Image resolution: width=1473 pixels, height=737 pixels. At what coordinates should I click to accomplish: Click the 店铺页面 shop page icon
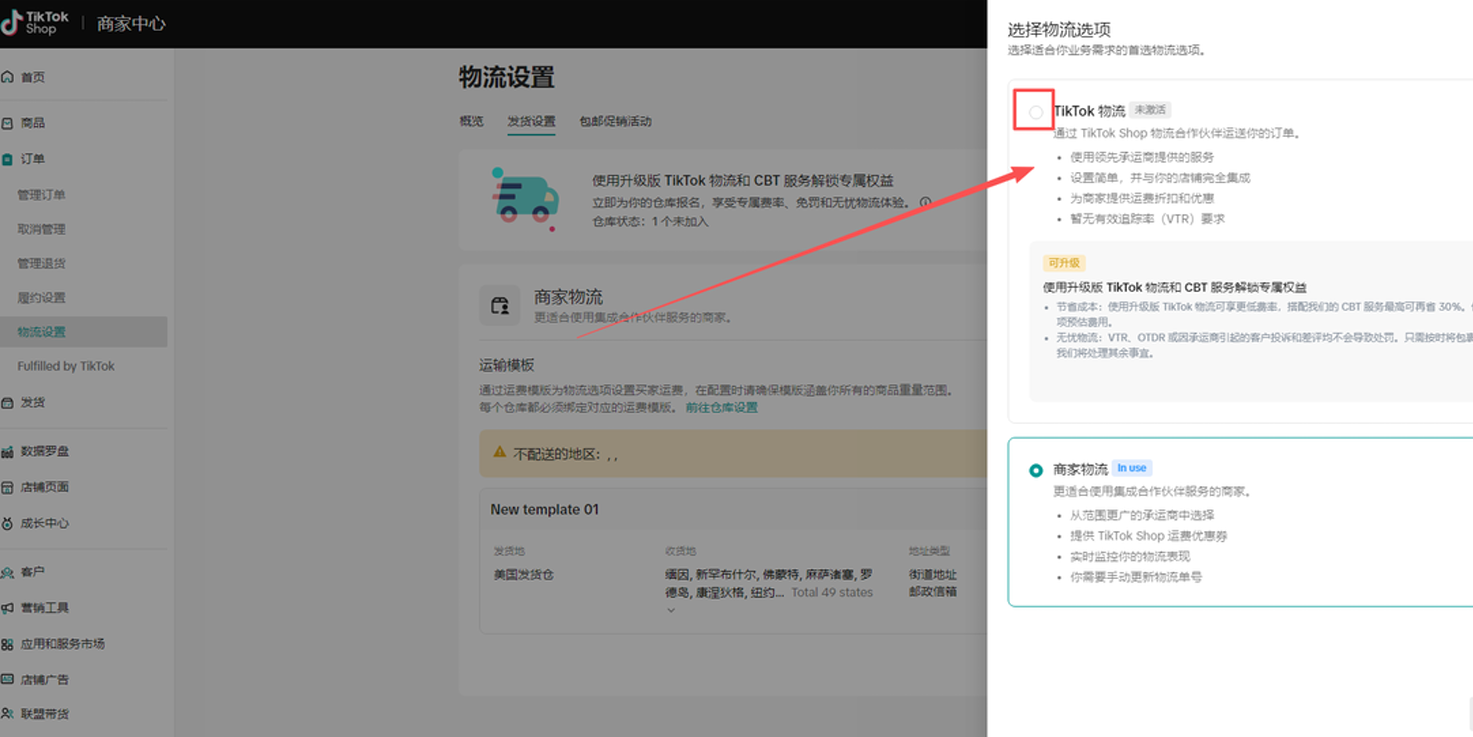tap(10, 486)
